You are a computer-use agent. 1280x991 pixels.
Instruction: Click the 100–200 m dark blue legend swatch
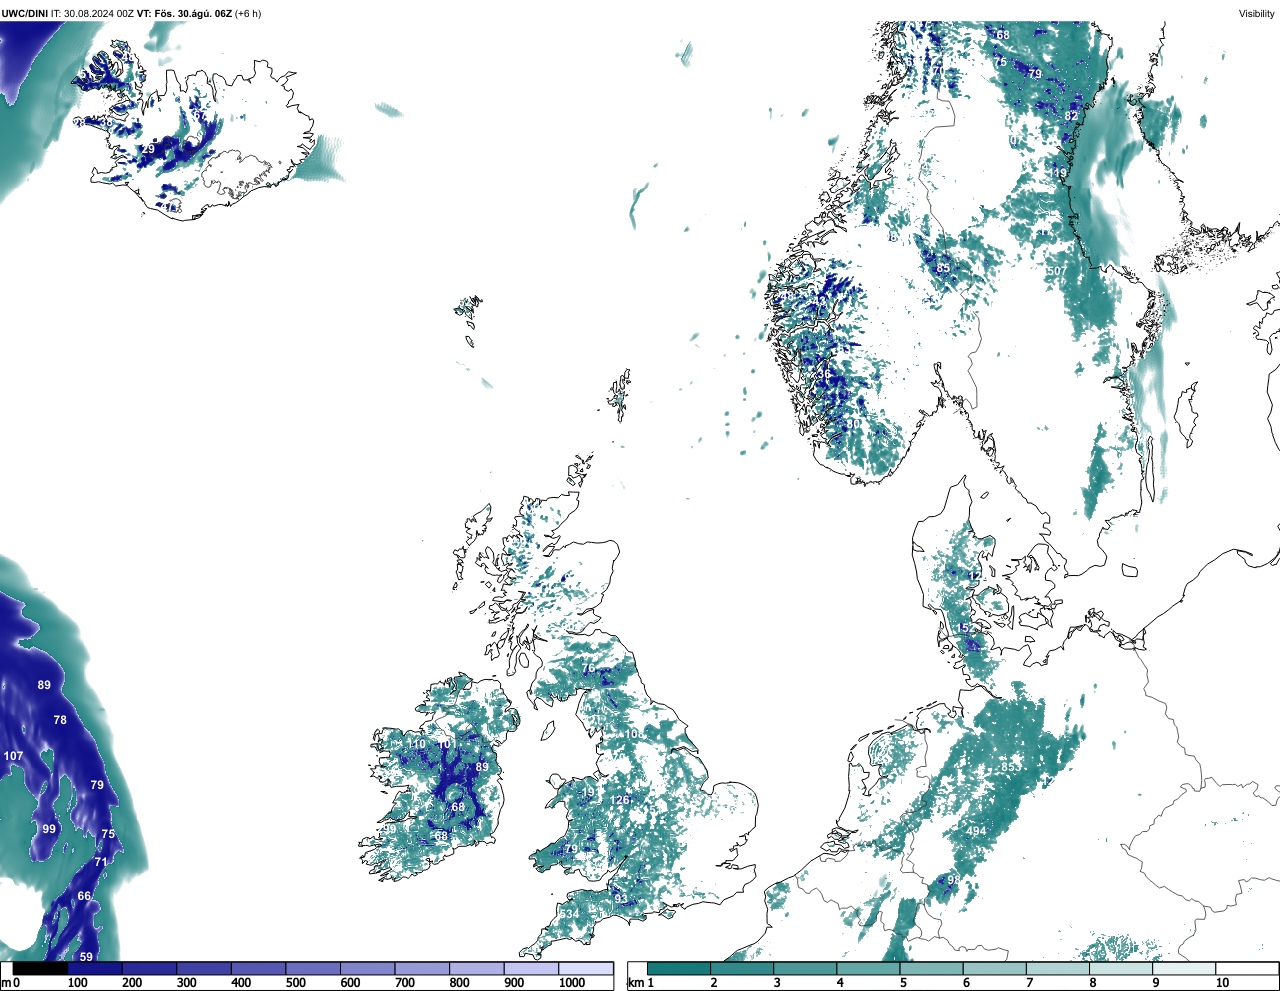point(95,968)
